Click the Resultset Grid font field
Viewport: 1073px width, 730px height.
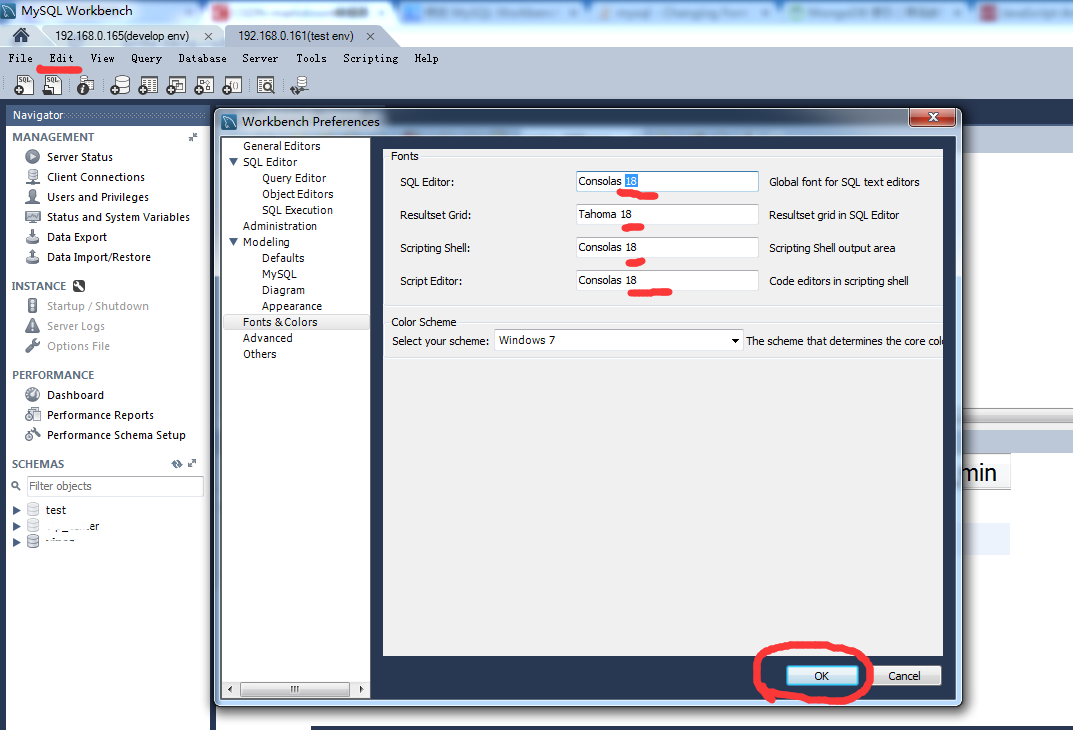tap(667, 214)
